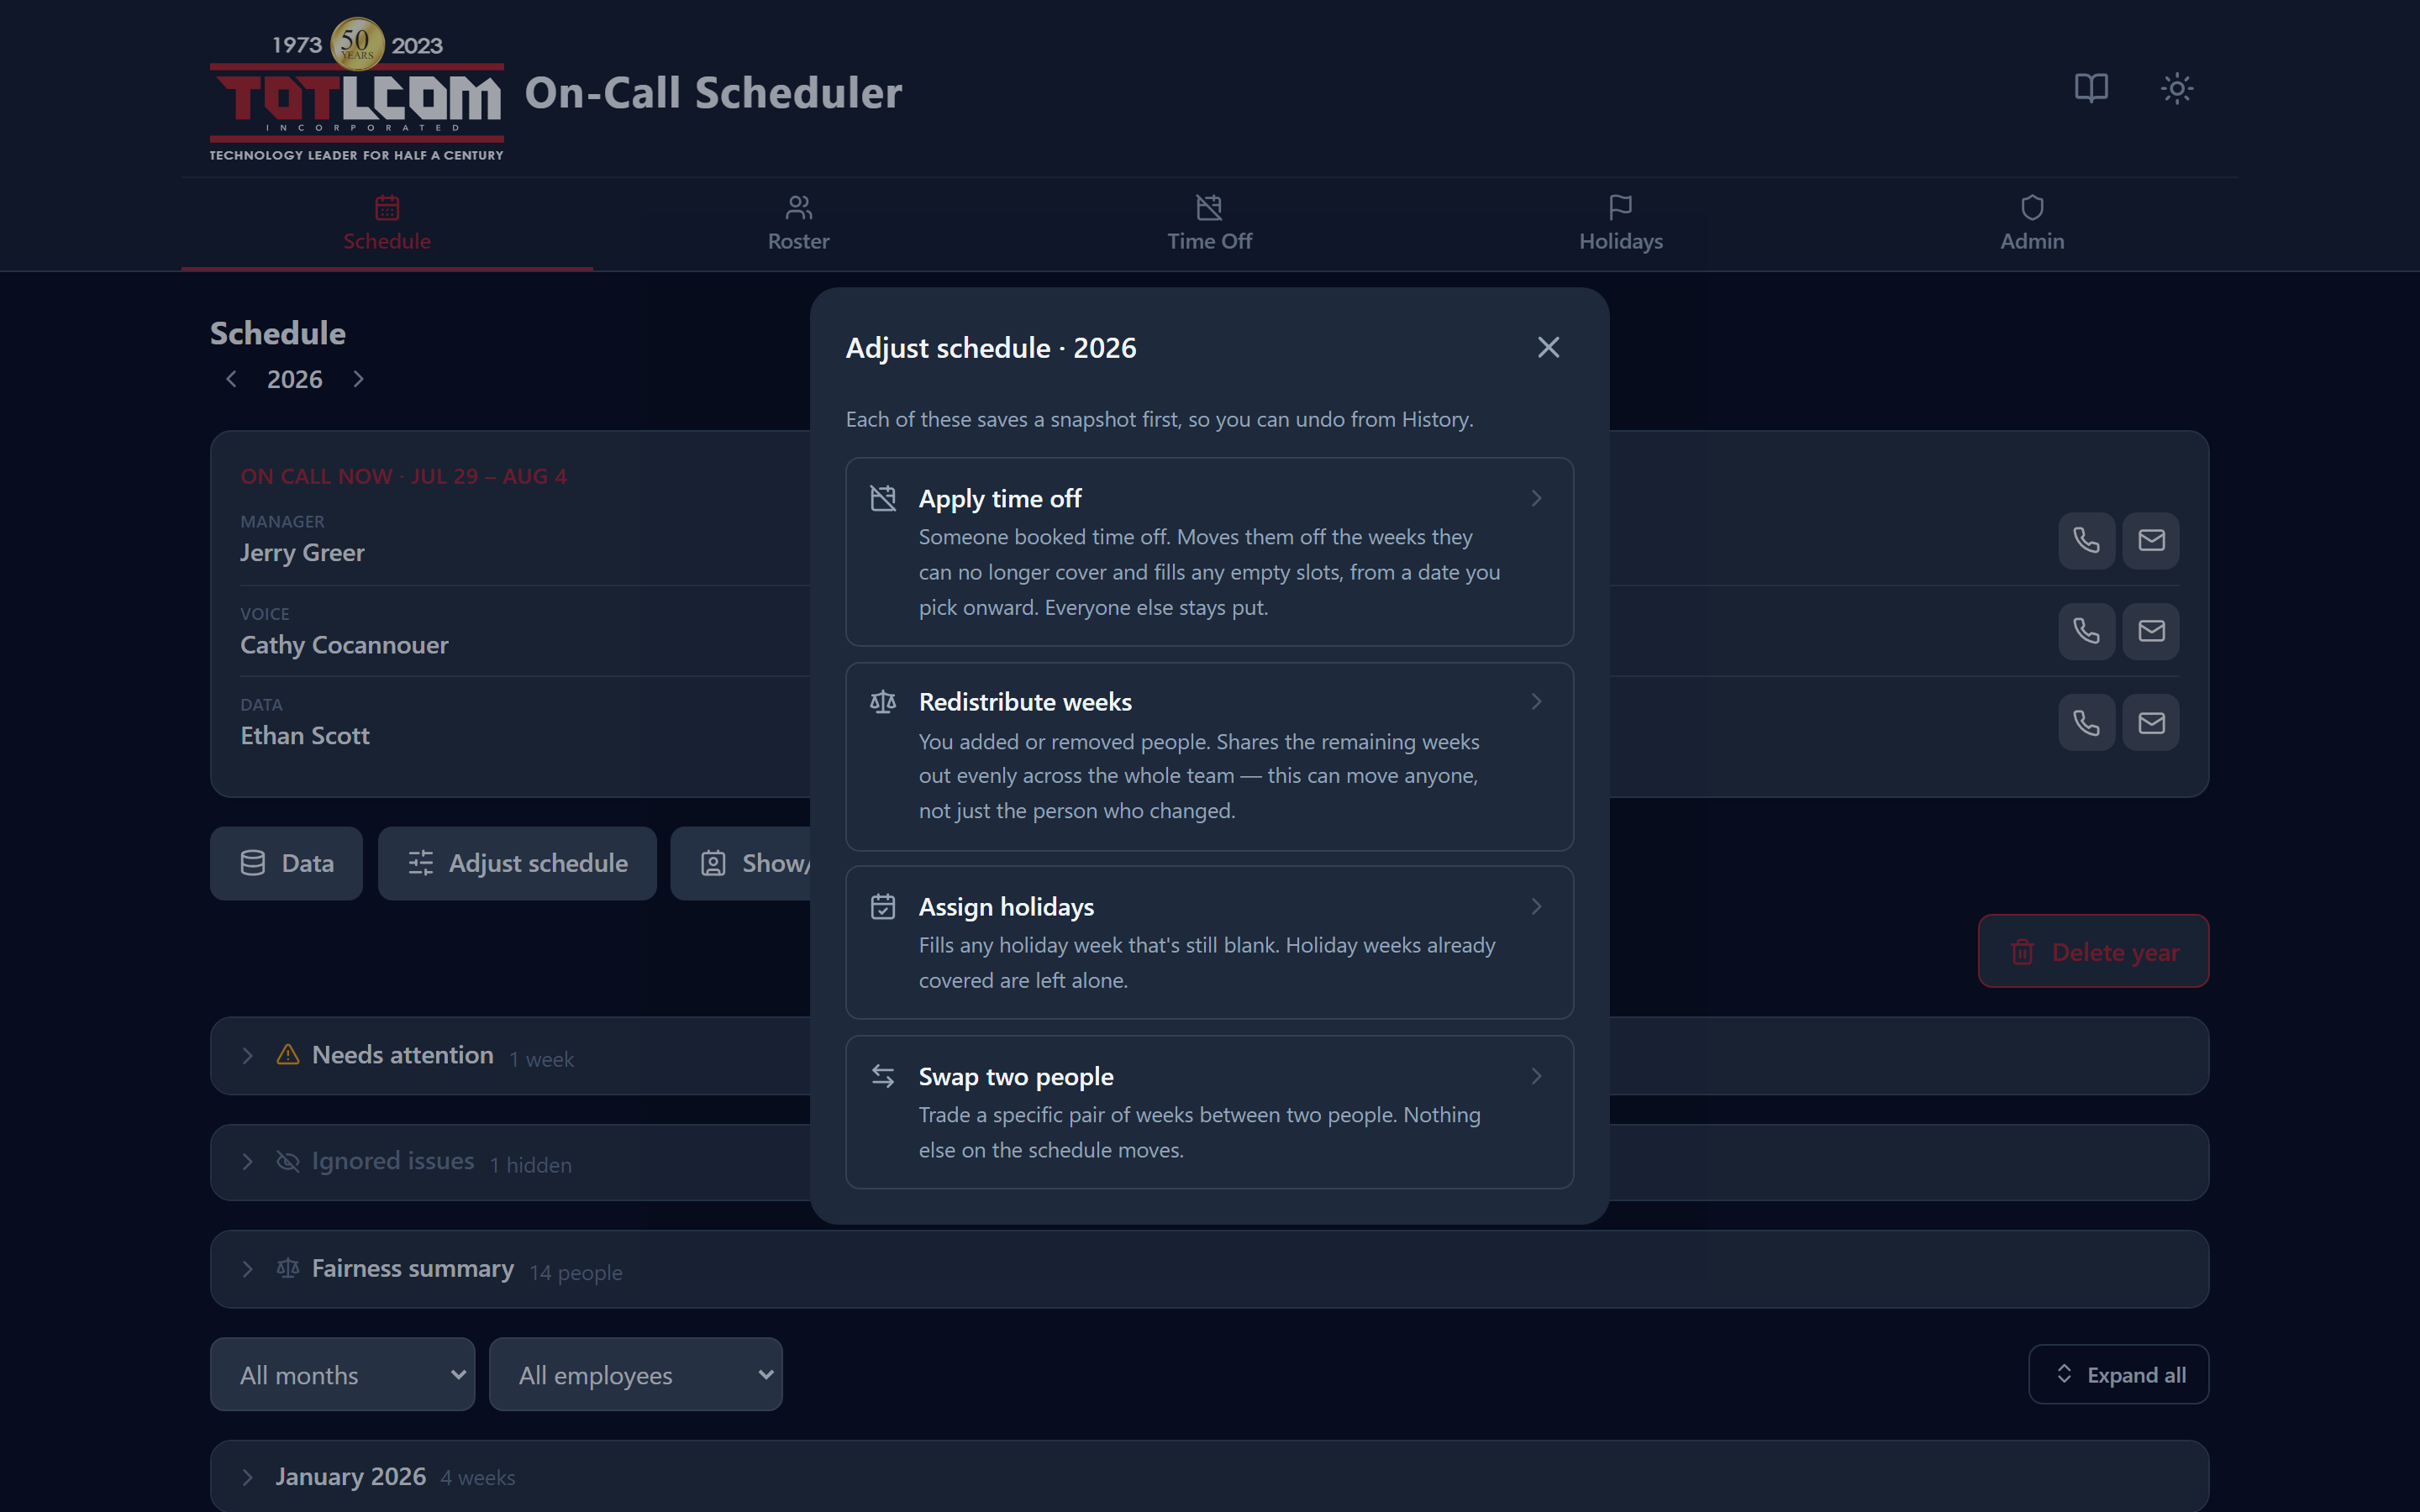Advance to next year arrow

tap(358, 379)
